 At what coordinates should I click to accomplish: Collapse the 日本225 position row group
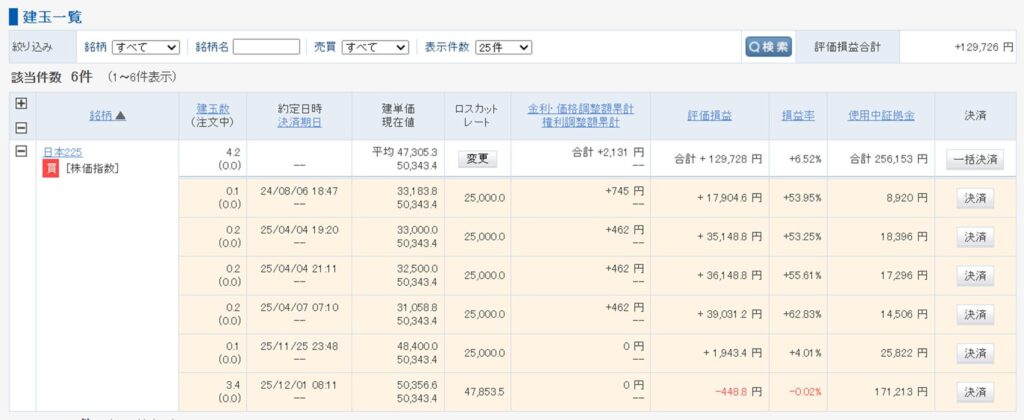21,151
